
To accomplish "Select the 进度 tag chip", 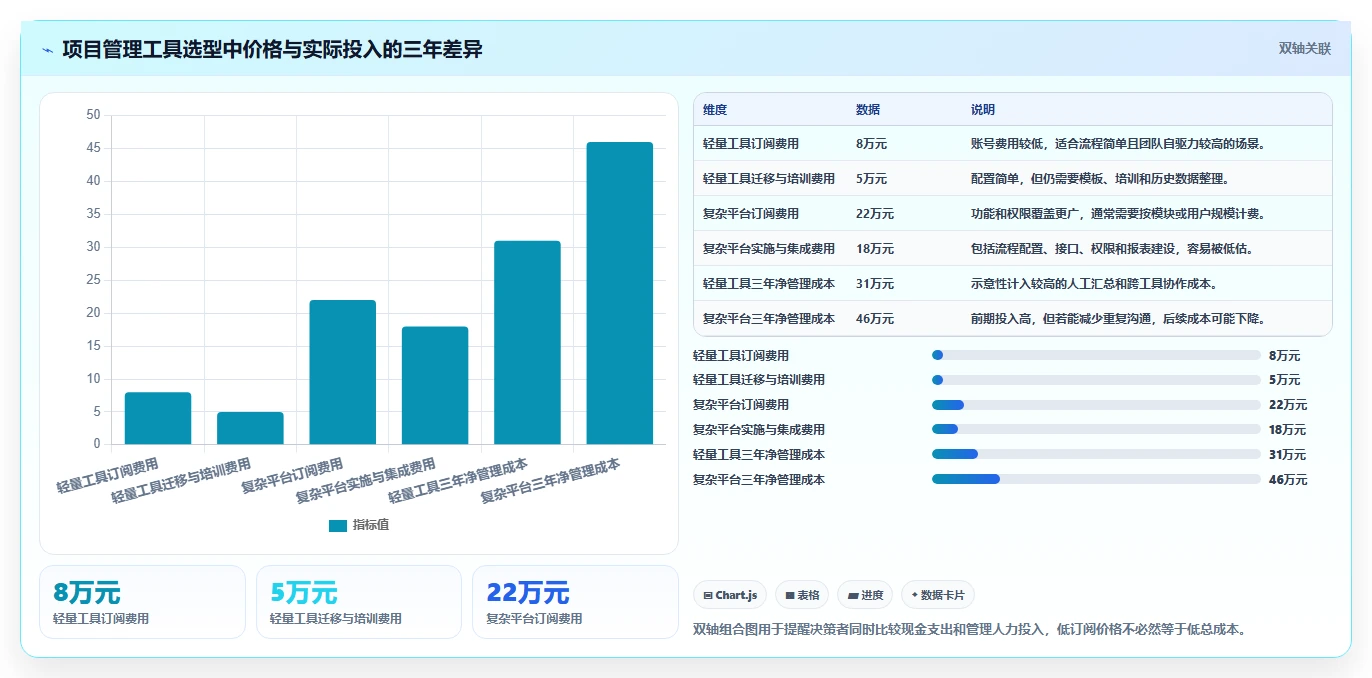I will [x=865, y=595].
